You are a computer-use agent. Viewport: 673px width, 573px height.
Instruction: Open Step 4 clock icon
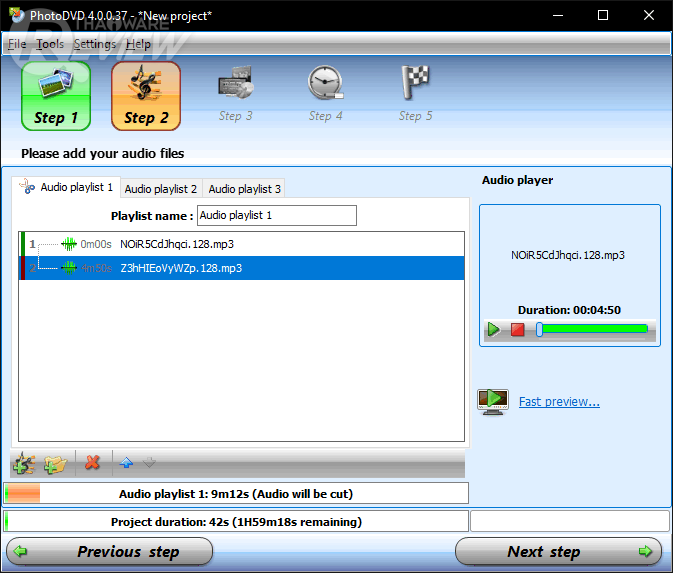click(x=325, y=82)
